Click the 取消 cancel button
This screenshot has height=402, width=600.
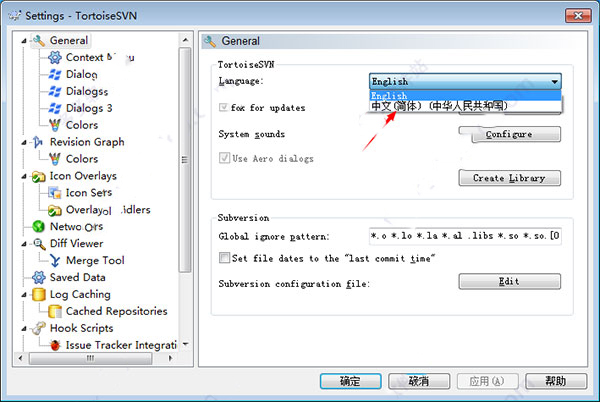(419, 381)
